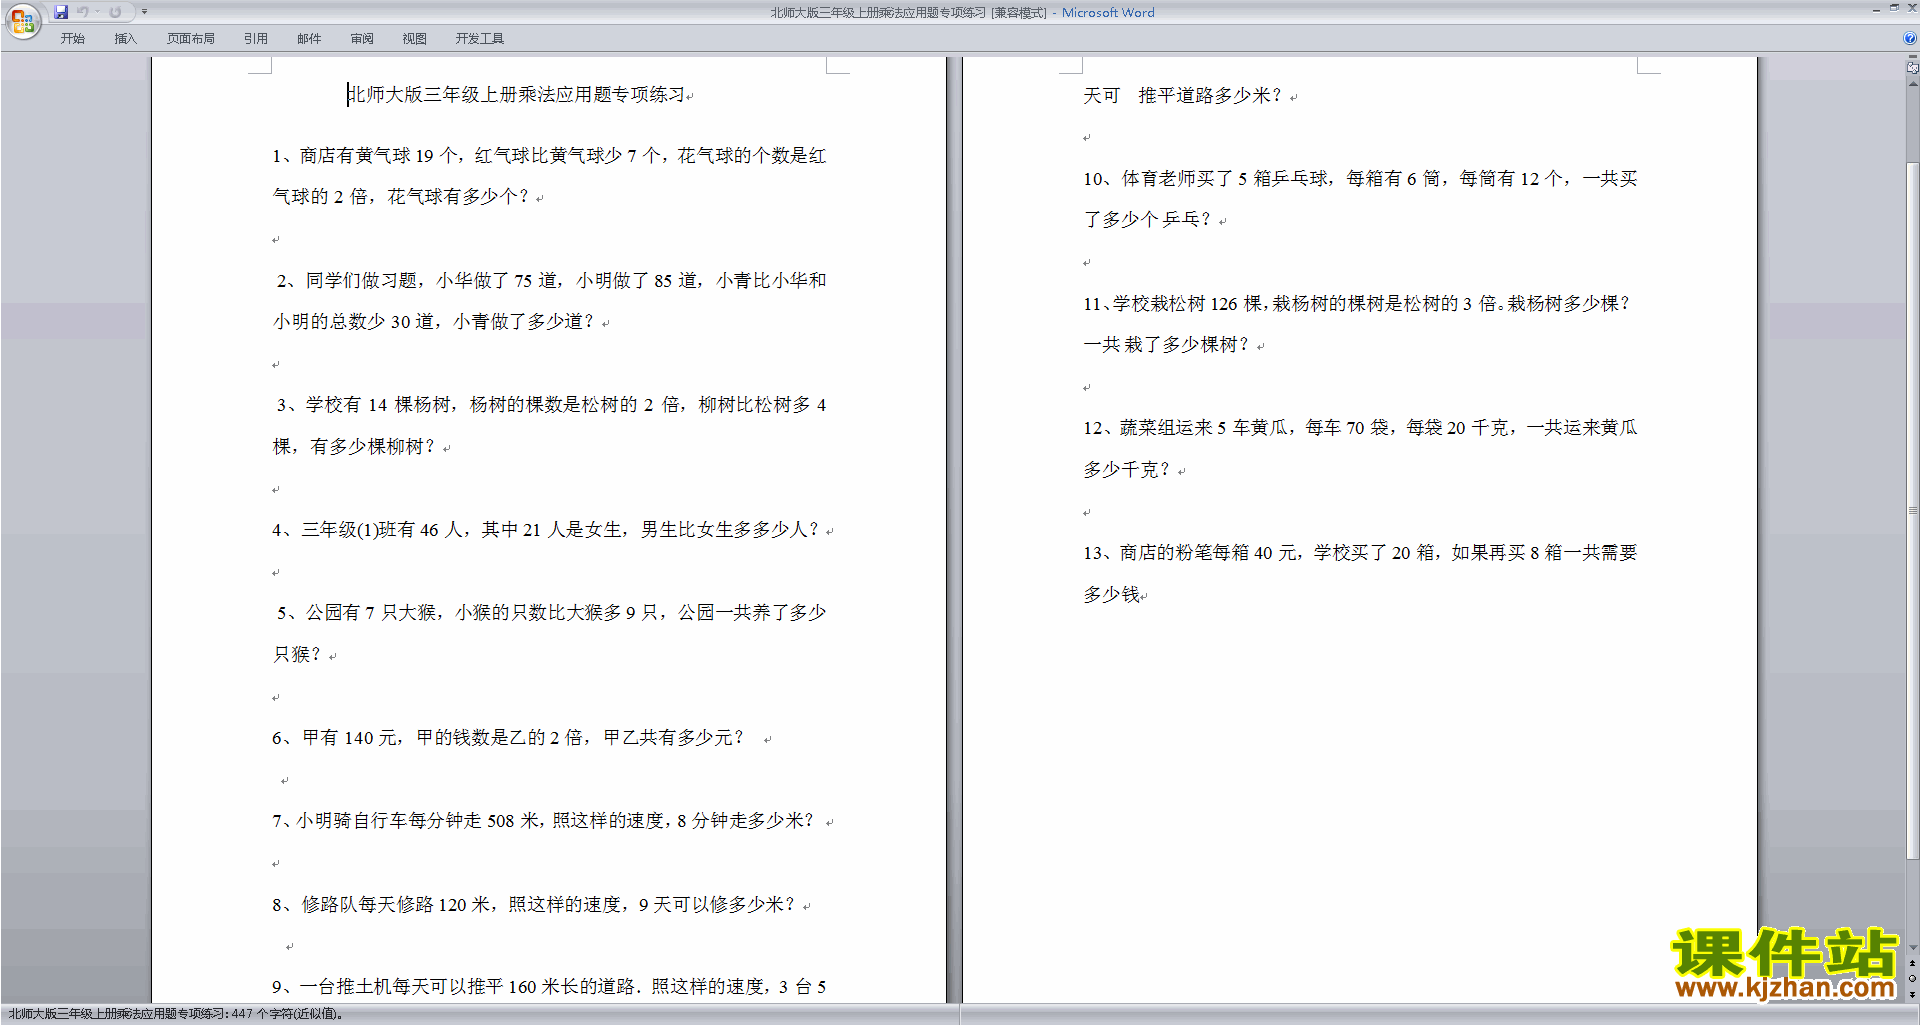Image resolution: width=1920 pixels, height=1025 pixels.
Task: Save the document with the floppy disk icon
Action: click(x=61, y=12)
